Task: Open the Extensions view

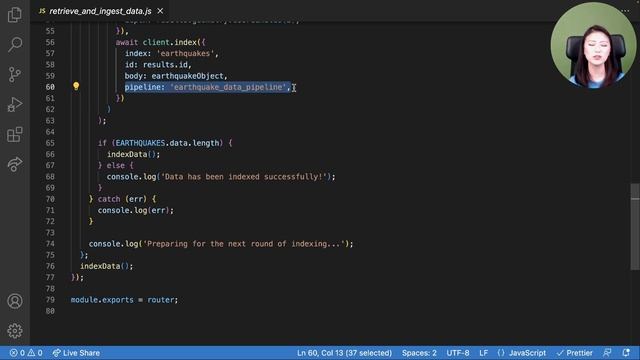Action: coord(15,134)
